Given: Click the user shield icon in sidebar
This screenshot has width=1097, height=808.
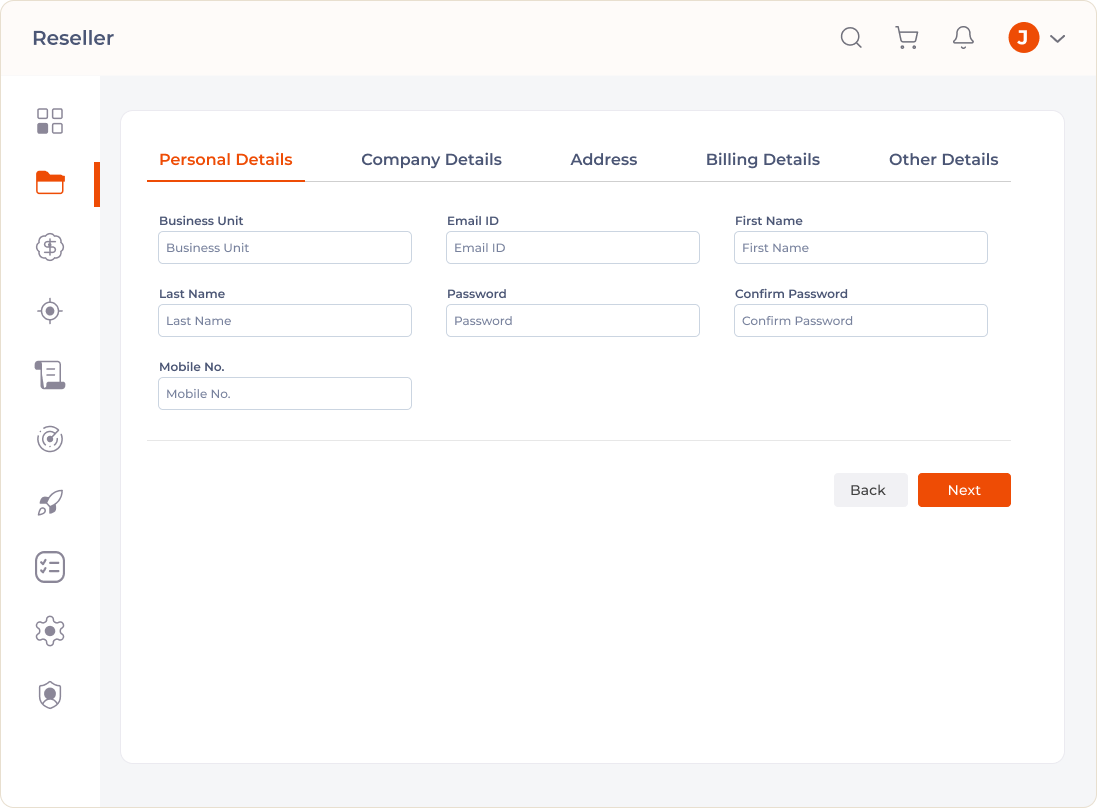Looking at the screenshot, I should (x=50, y=695).
